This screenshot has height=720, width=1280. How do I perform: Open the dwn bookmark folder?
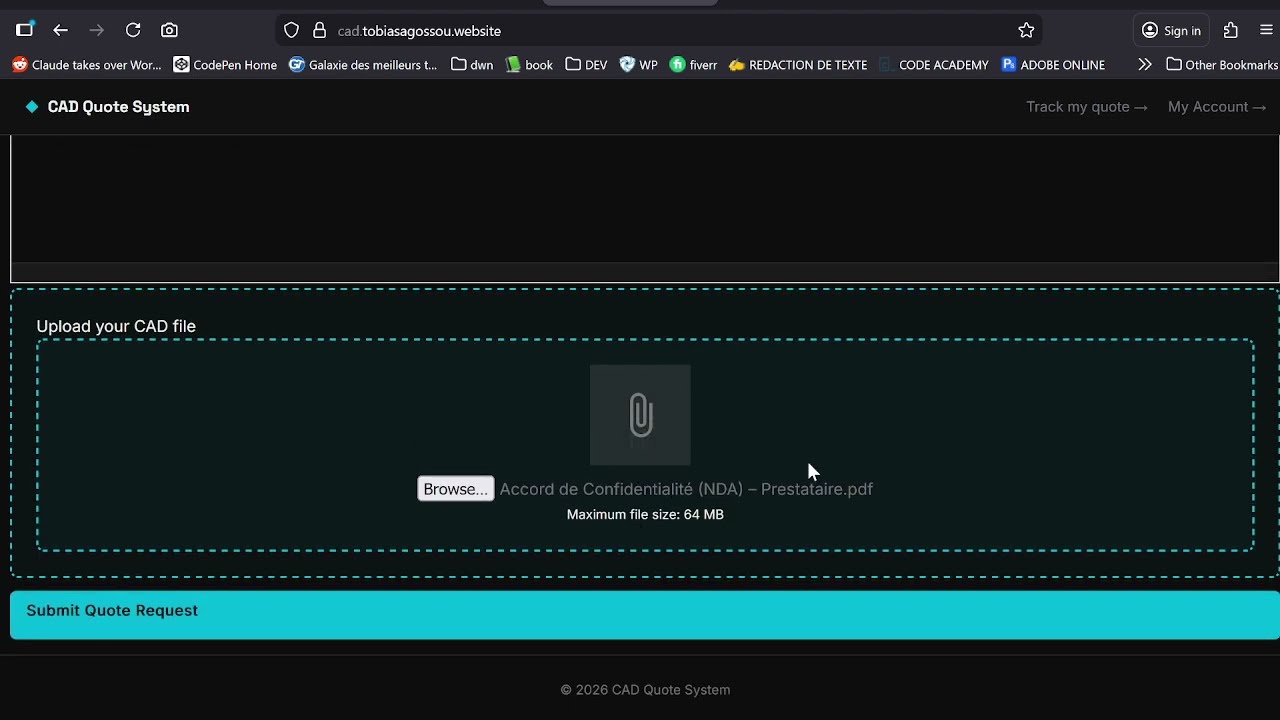pos(472,65)
